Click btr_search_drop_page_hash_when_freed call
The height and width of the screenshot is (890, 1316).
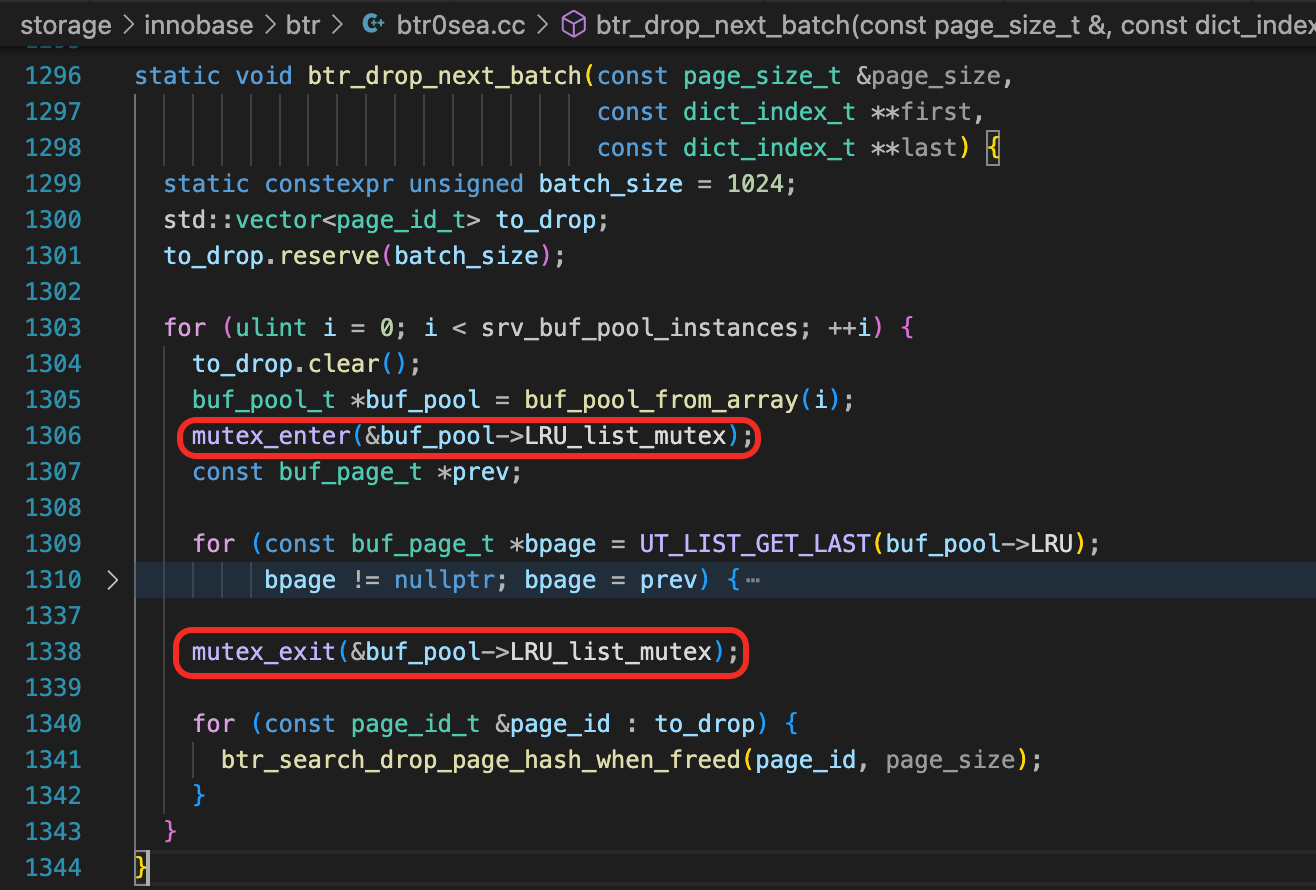tap(481, 760)
